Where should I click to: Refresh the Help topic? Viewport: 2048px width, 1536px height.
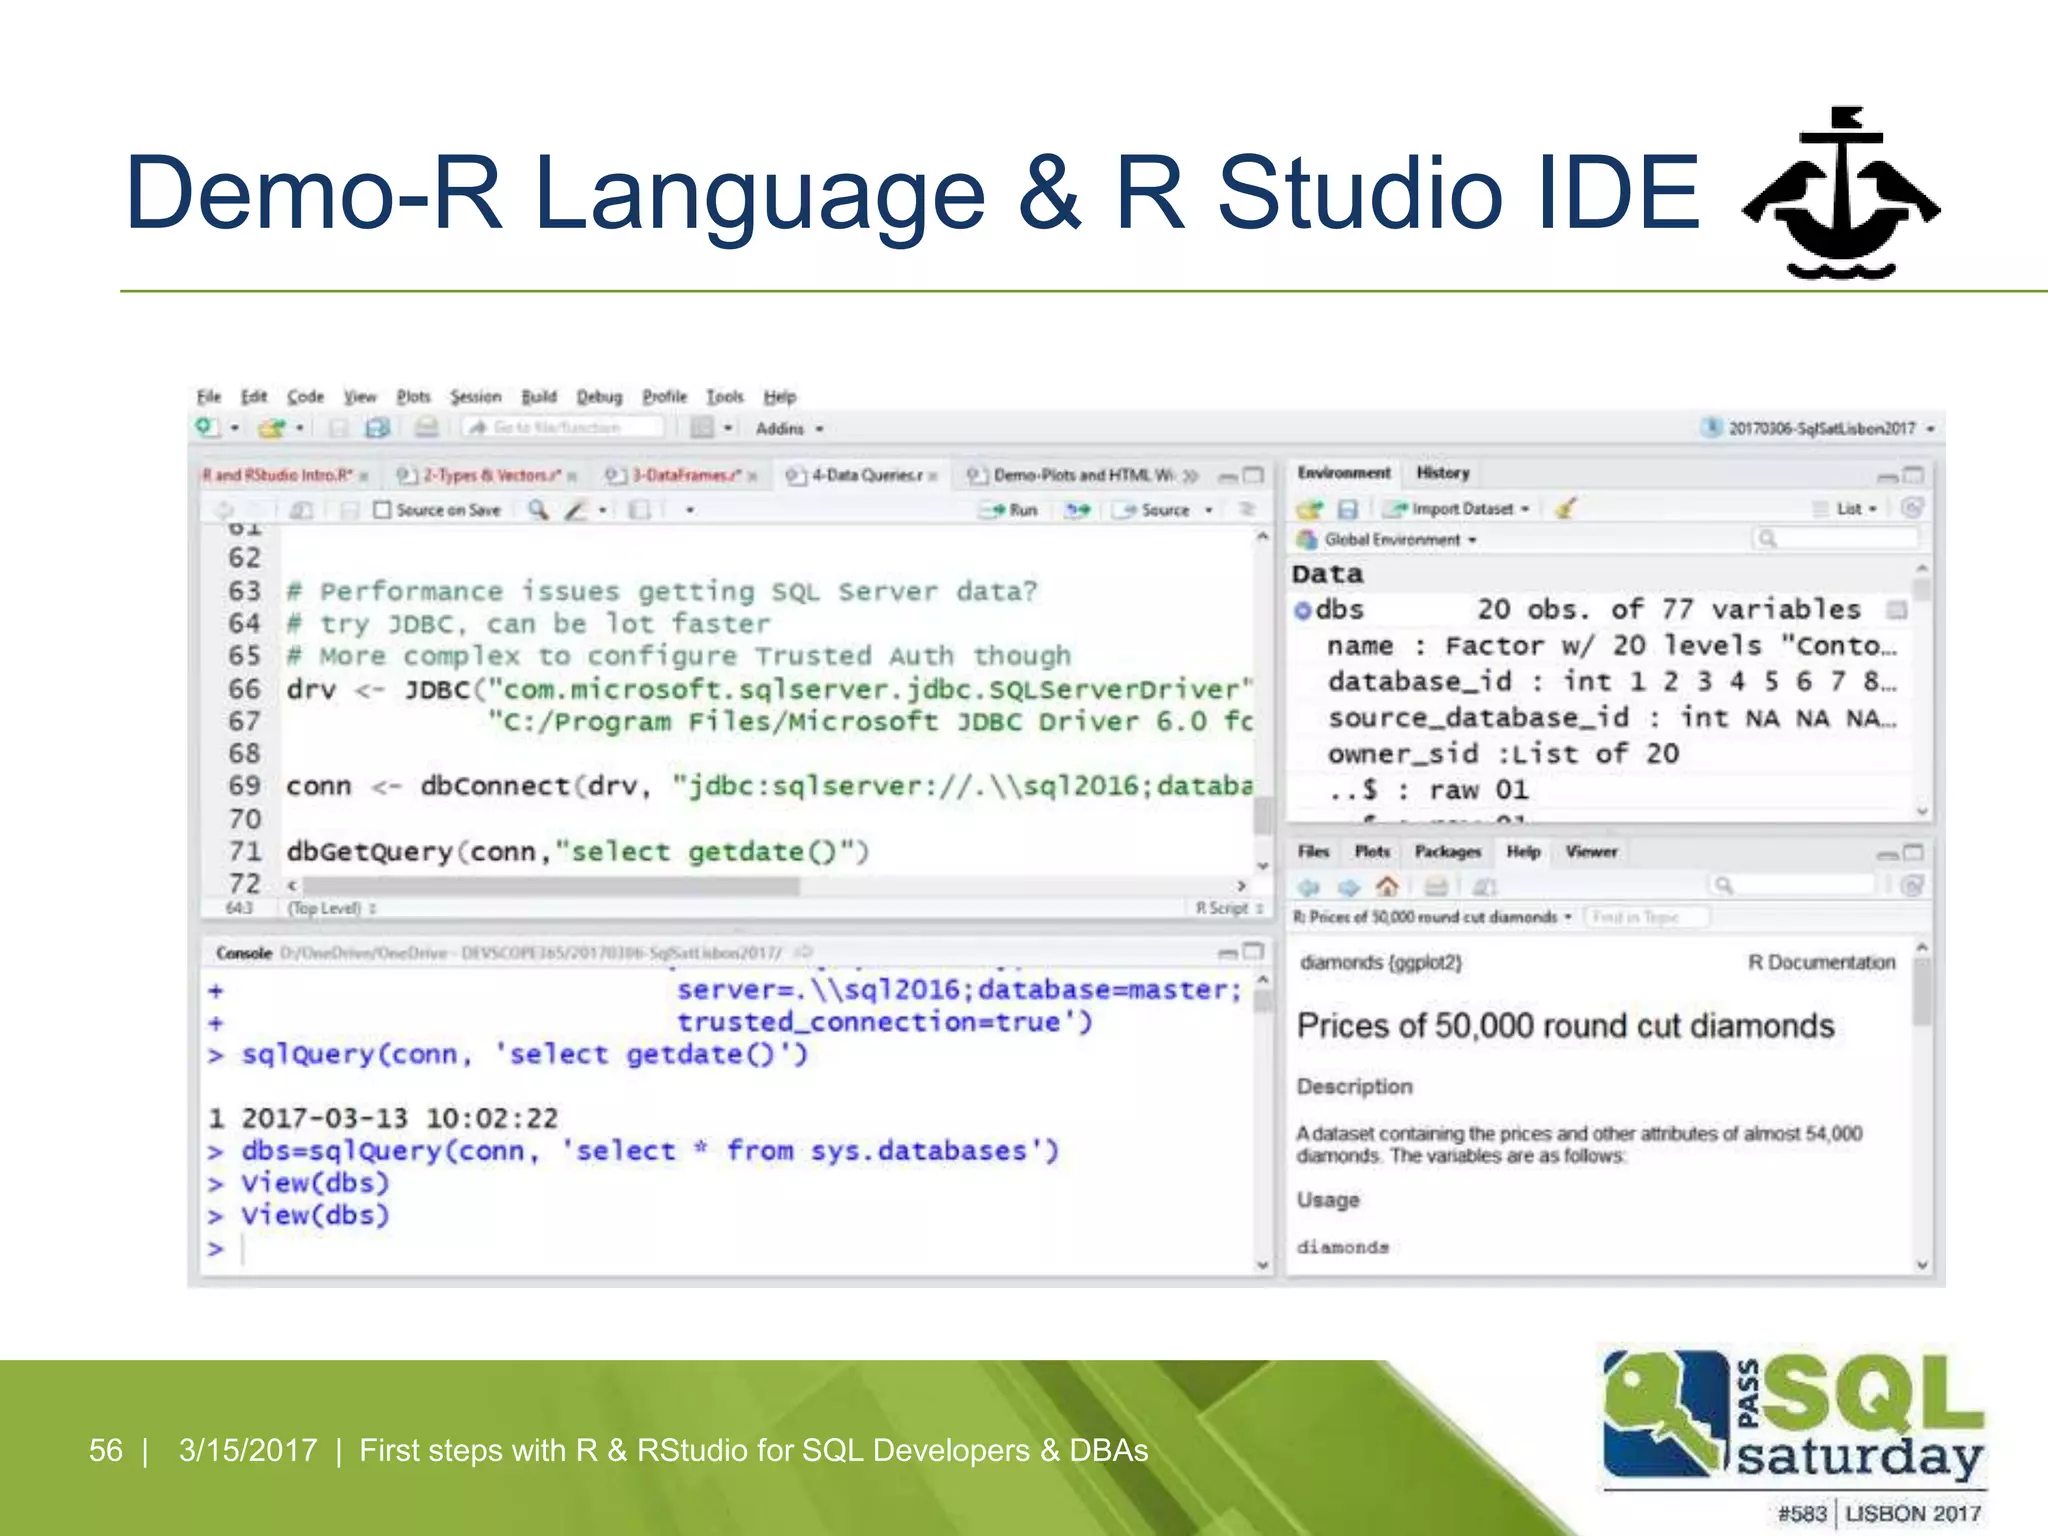coord(1912,886)
